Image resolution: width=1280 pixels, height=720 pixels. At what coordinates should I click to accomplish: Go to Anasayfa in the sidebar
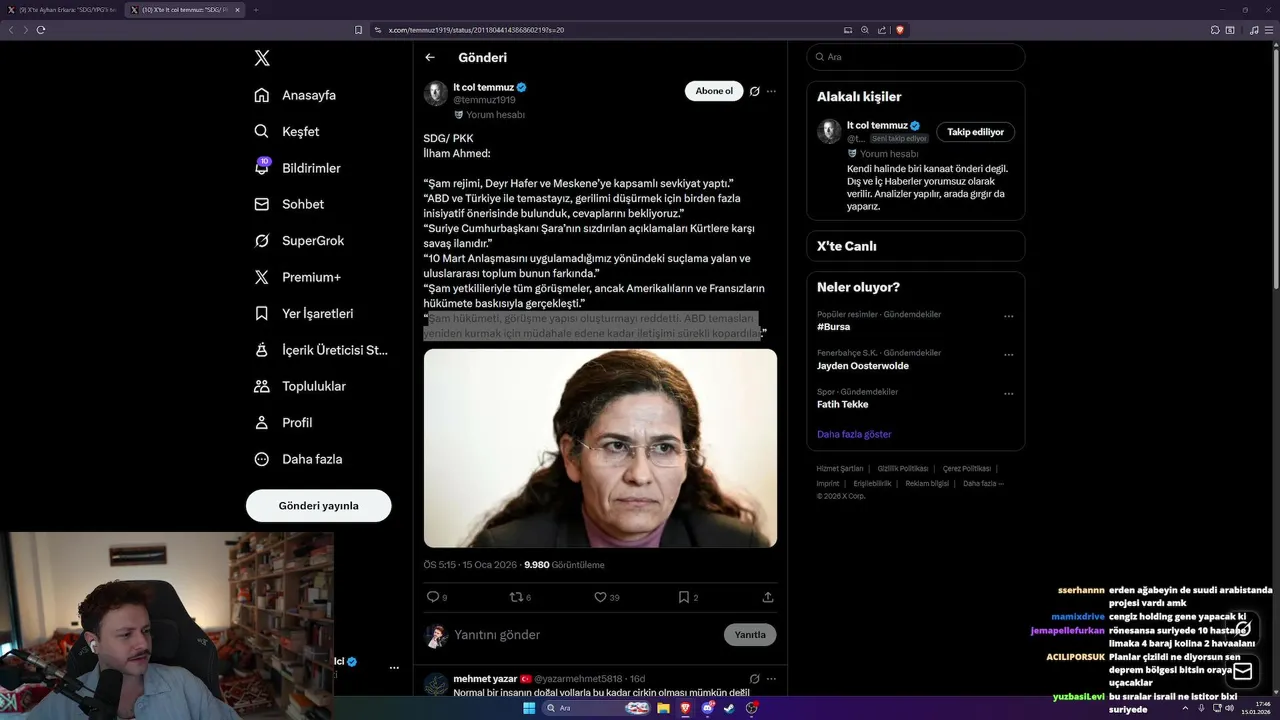click(x=295, y=95)
